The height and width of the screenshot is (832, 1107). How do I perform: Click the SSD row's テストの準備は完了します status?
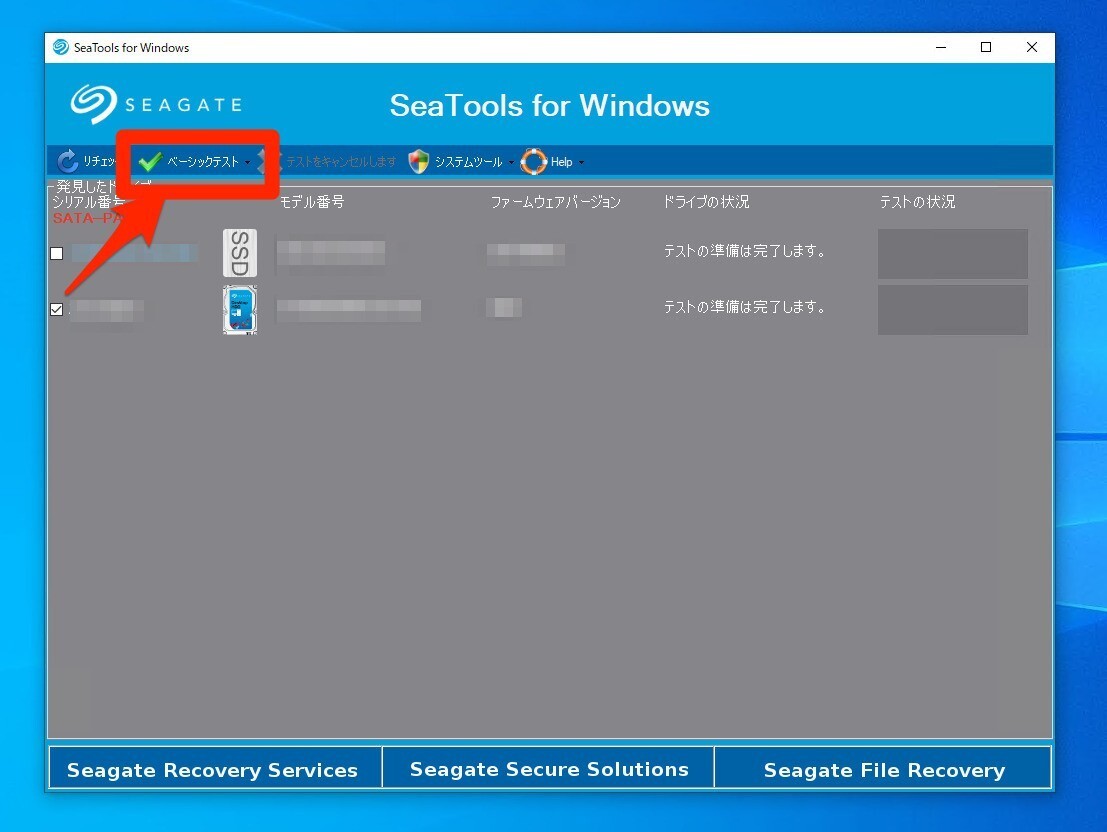click(745, 251)
